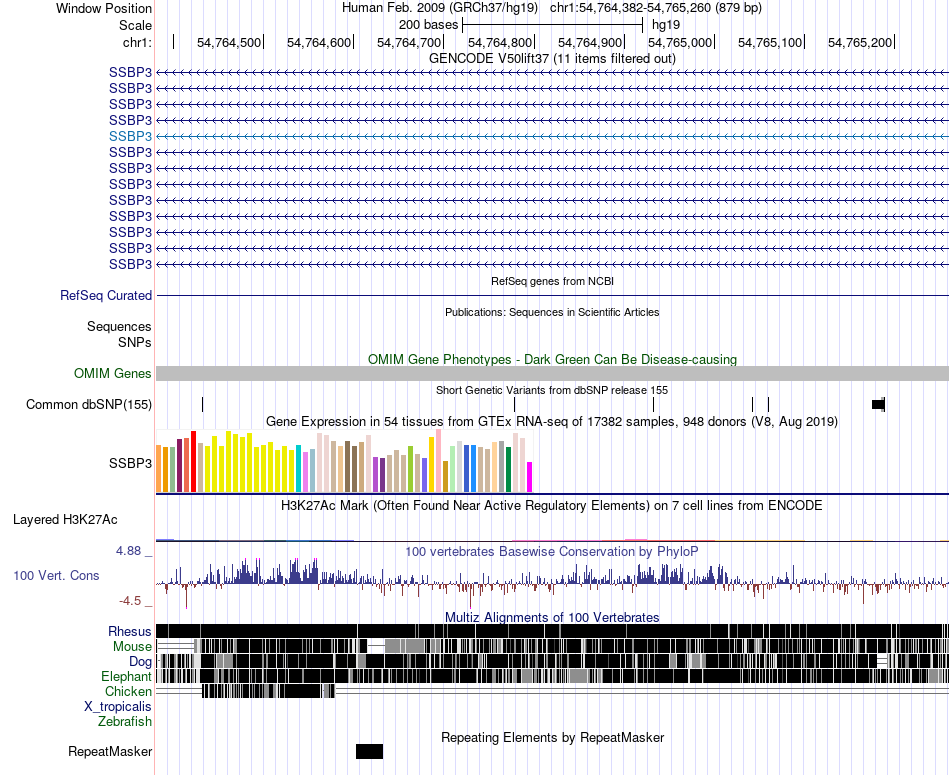Click the Chicken aligned sequence block

[268, 691]
